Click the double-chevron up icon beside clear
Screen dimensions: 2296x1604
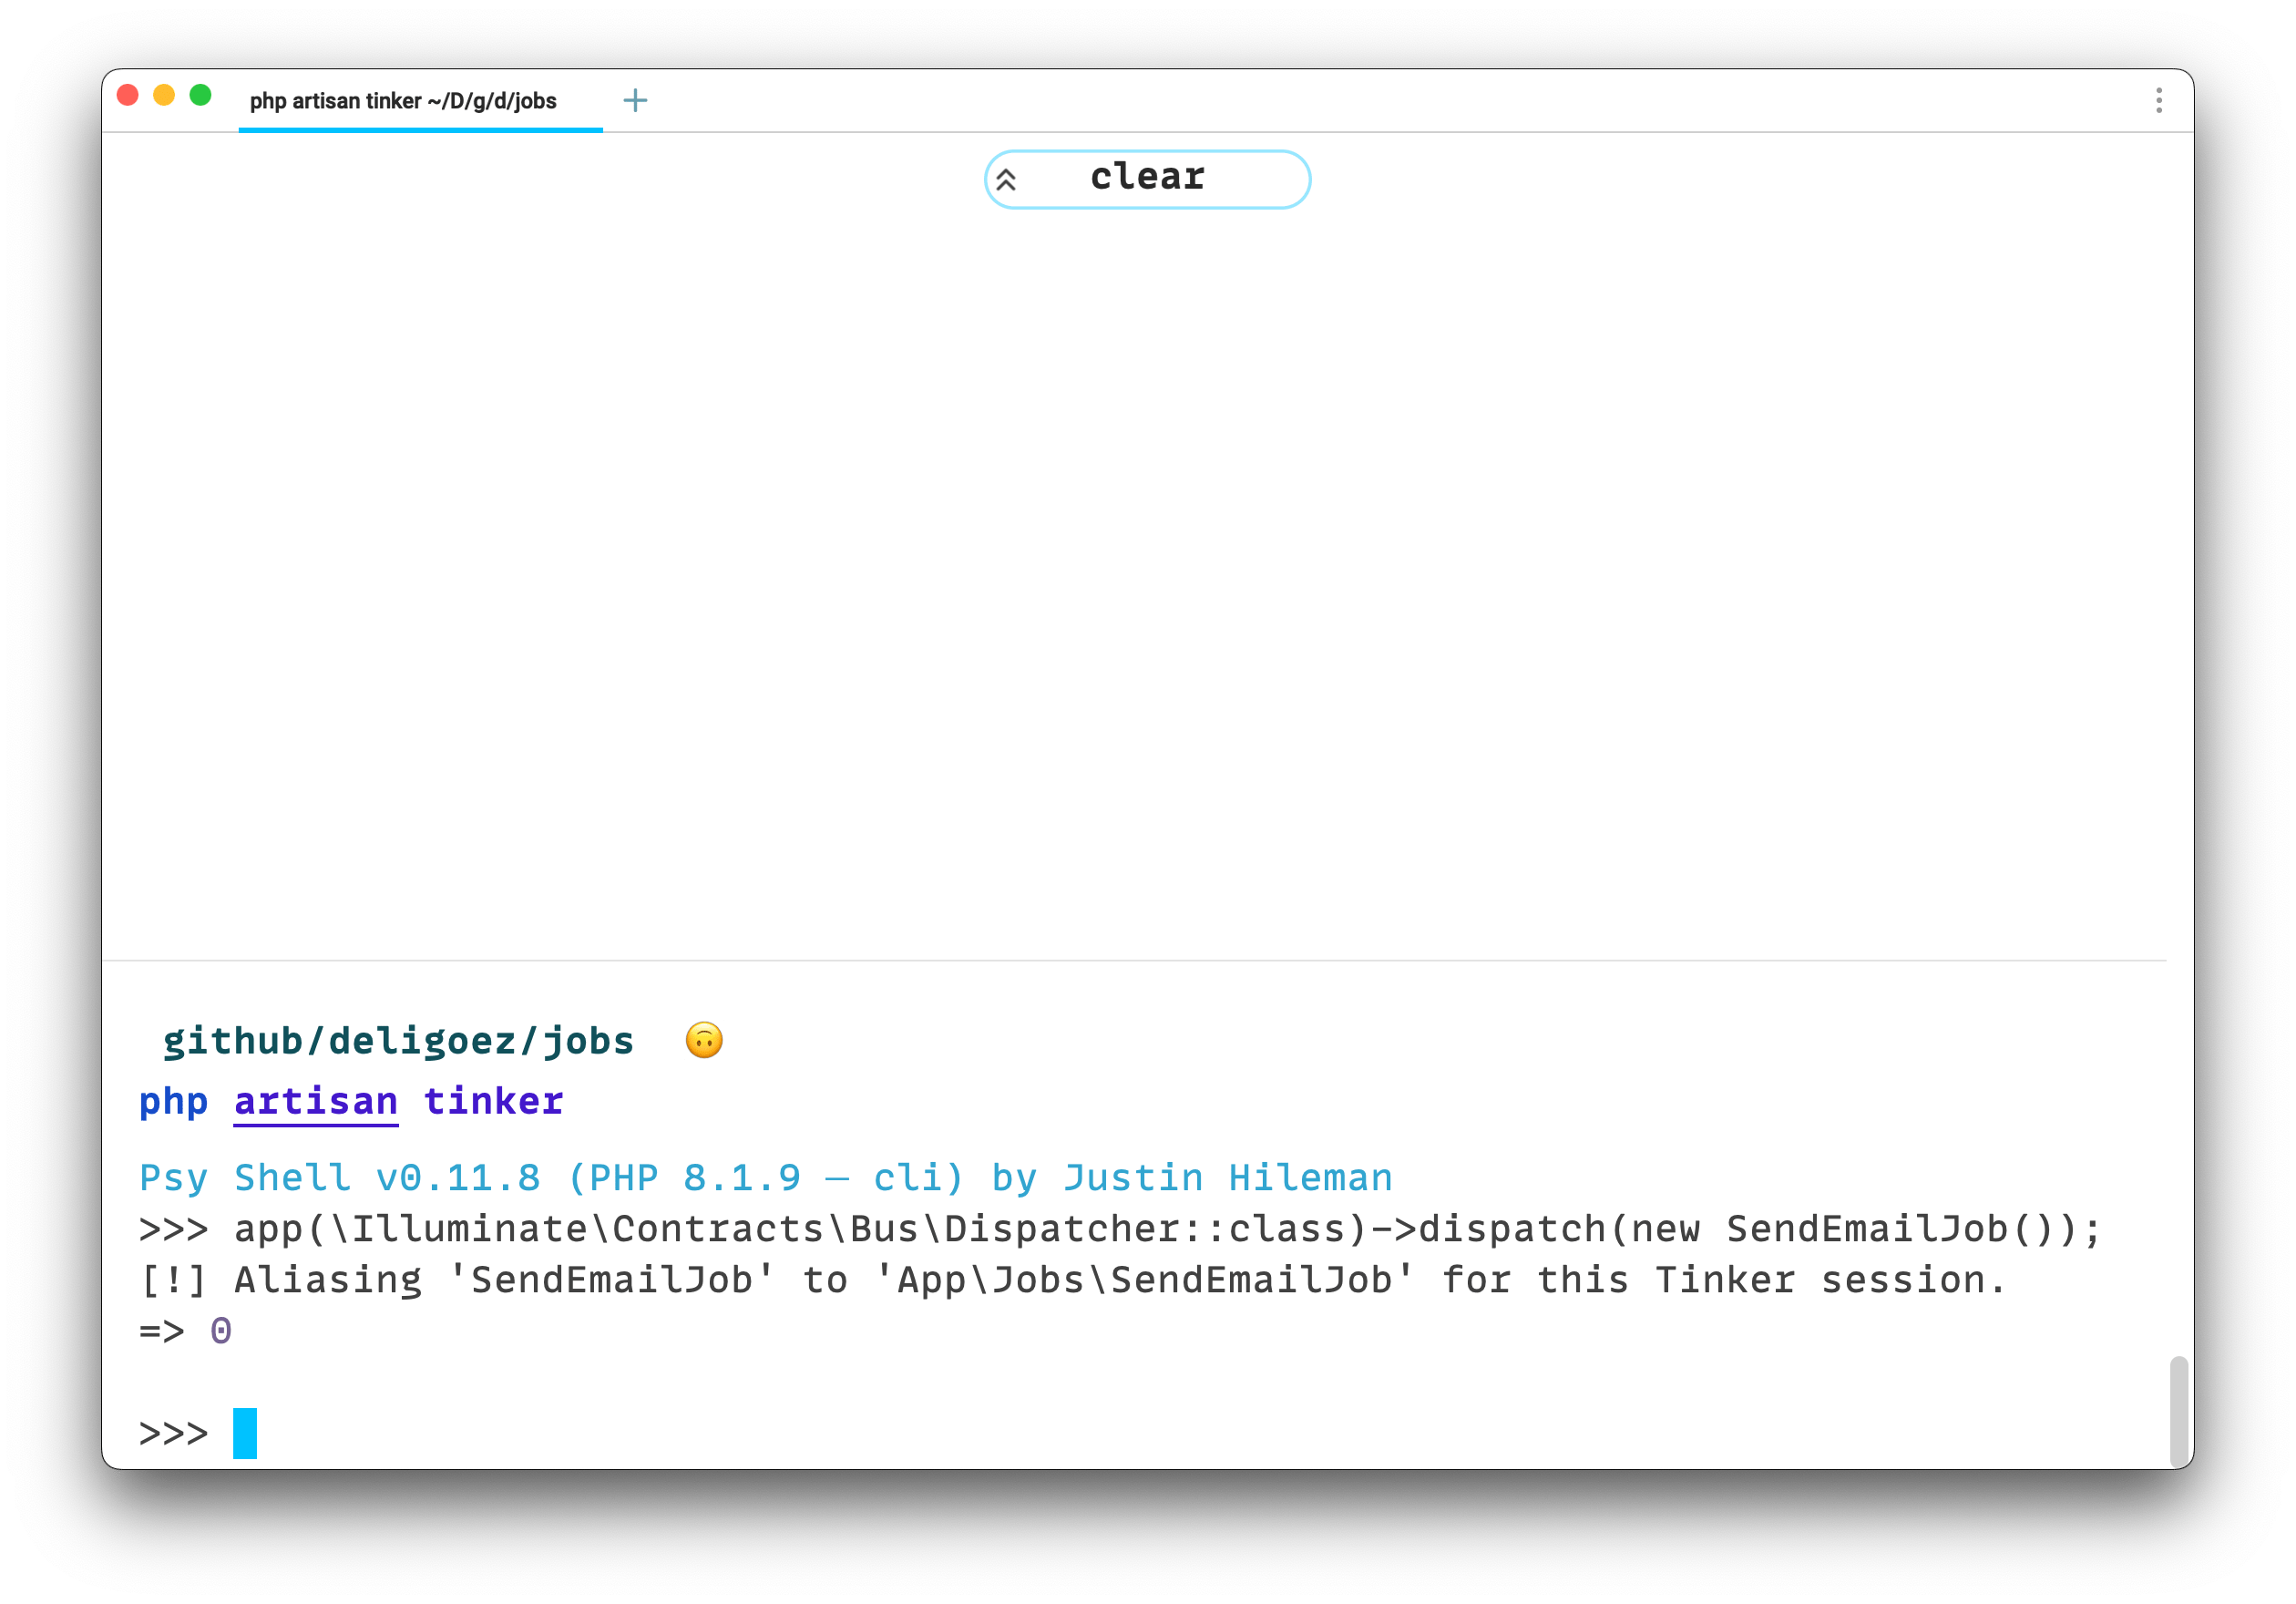(x=1006, y=180)
